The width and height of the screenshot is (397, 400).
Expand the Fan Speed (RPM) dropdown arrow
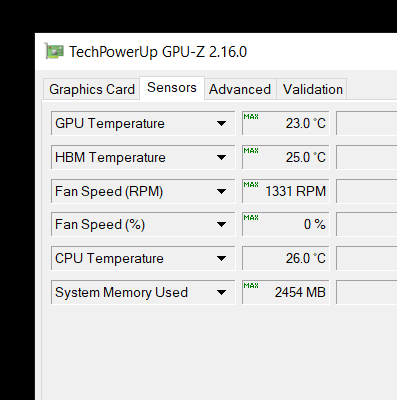click(221, 191)
